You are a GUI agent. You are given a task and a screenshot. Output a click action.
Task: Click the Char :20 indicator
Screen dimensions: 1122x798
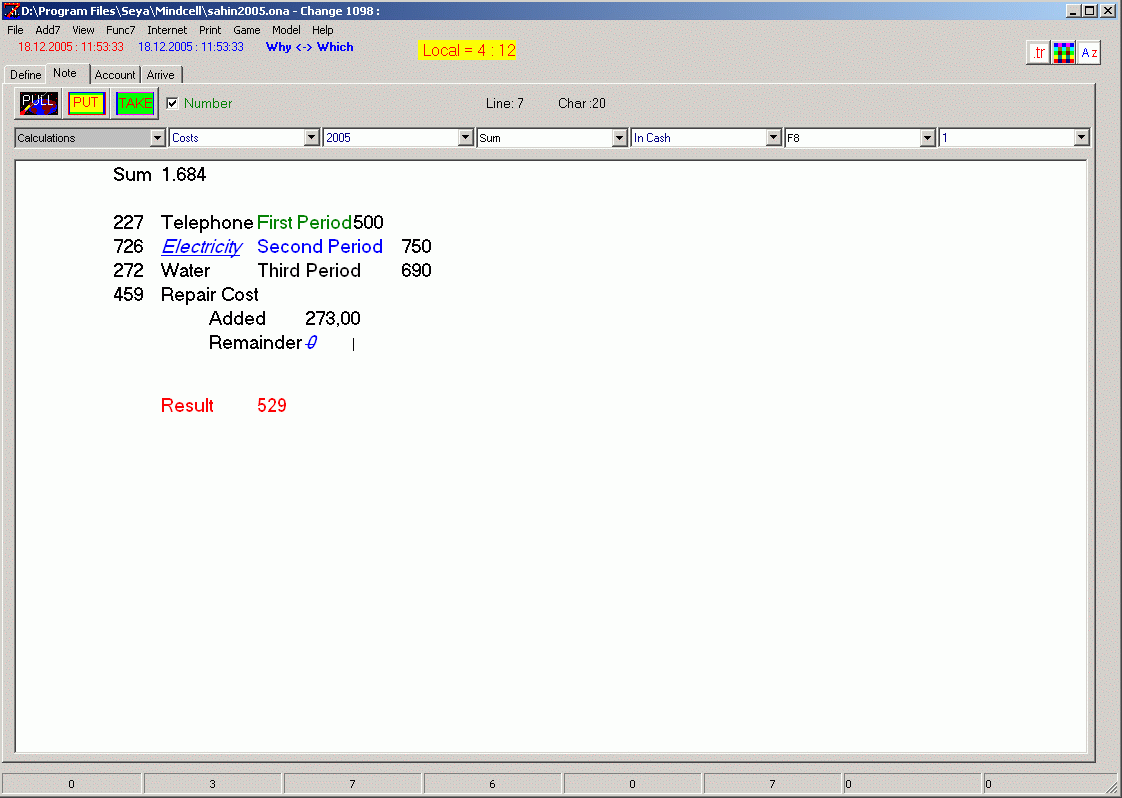tap(582, 104)
